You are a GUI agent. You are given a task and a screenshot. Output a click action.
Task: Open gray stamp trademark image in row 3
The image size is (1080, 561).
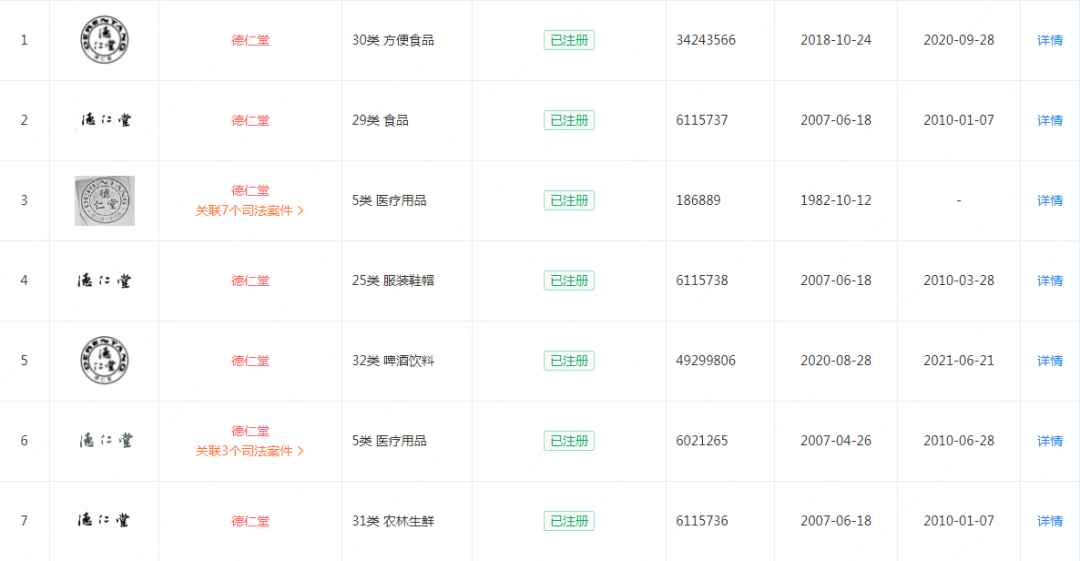105,201
